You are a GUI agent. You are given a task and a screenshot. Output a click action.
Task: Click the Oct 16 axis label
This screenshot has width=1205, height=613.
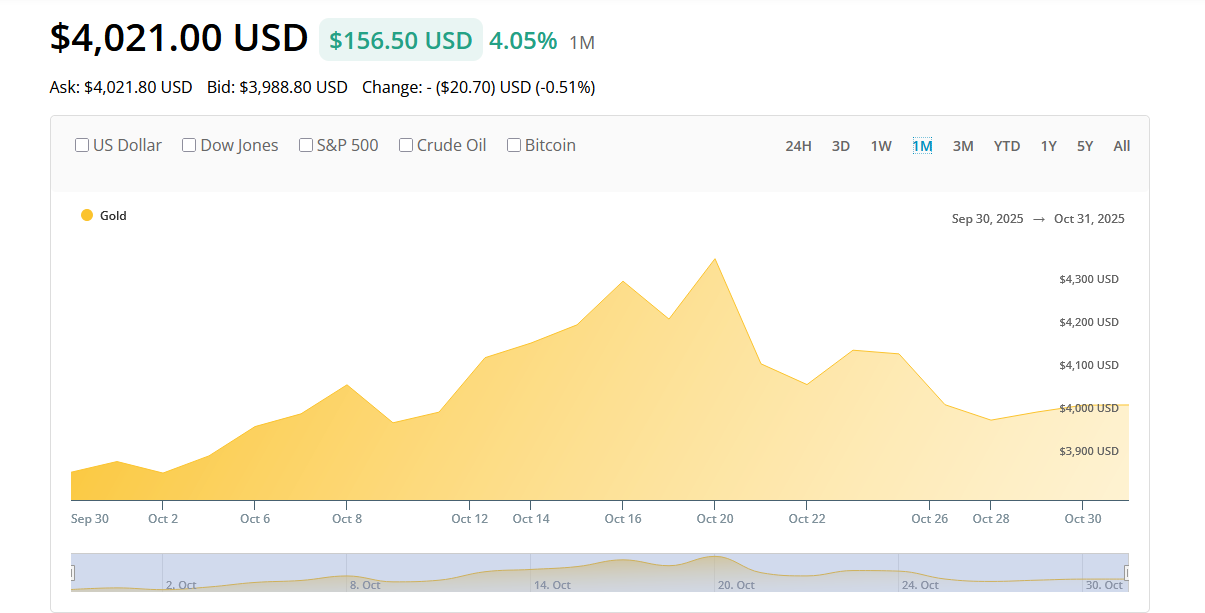pos(623,518)
